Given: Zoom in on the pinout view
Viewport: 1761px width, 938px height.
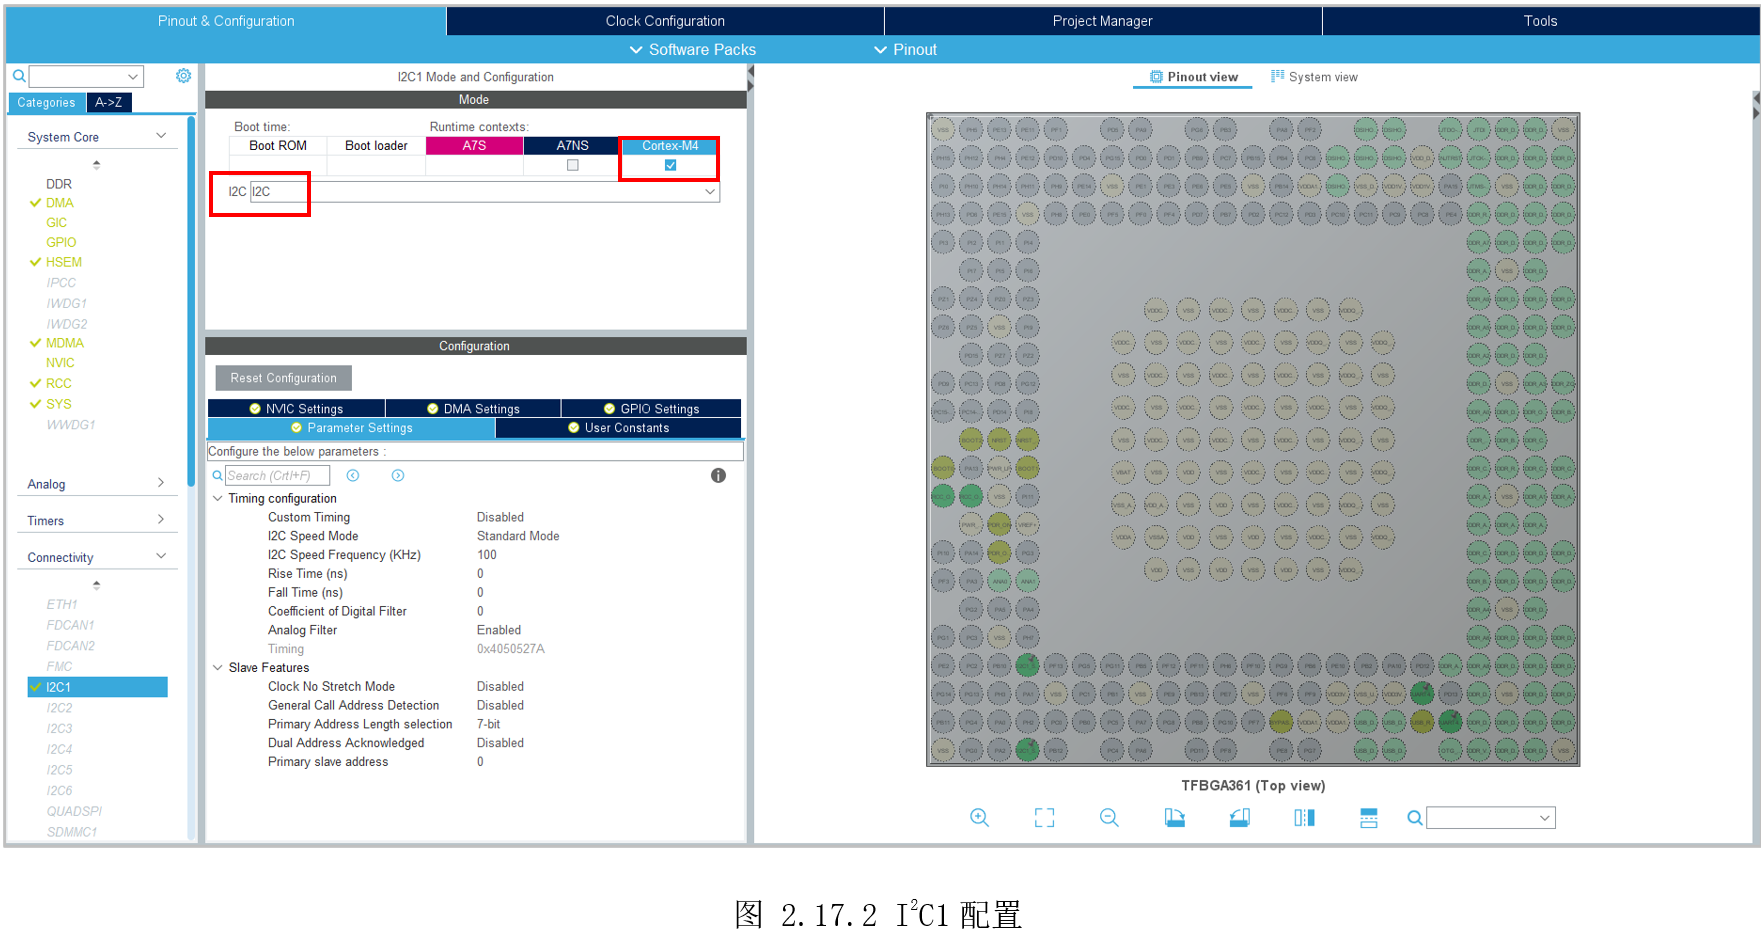Looking at the screenshot, I should pyautogui.click(x=979, y=817).
